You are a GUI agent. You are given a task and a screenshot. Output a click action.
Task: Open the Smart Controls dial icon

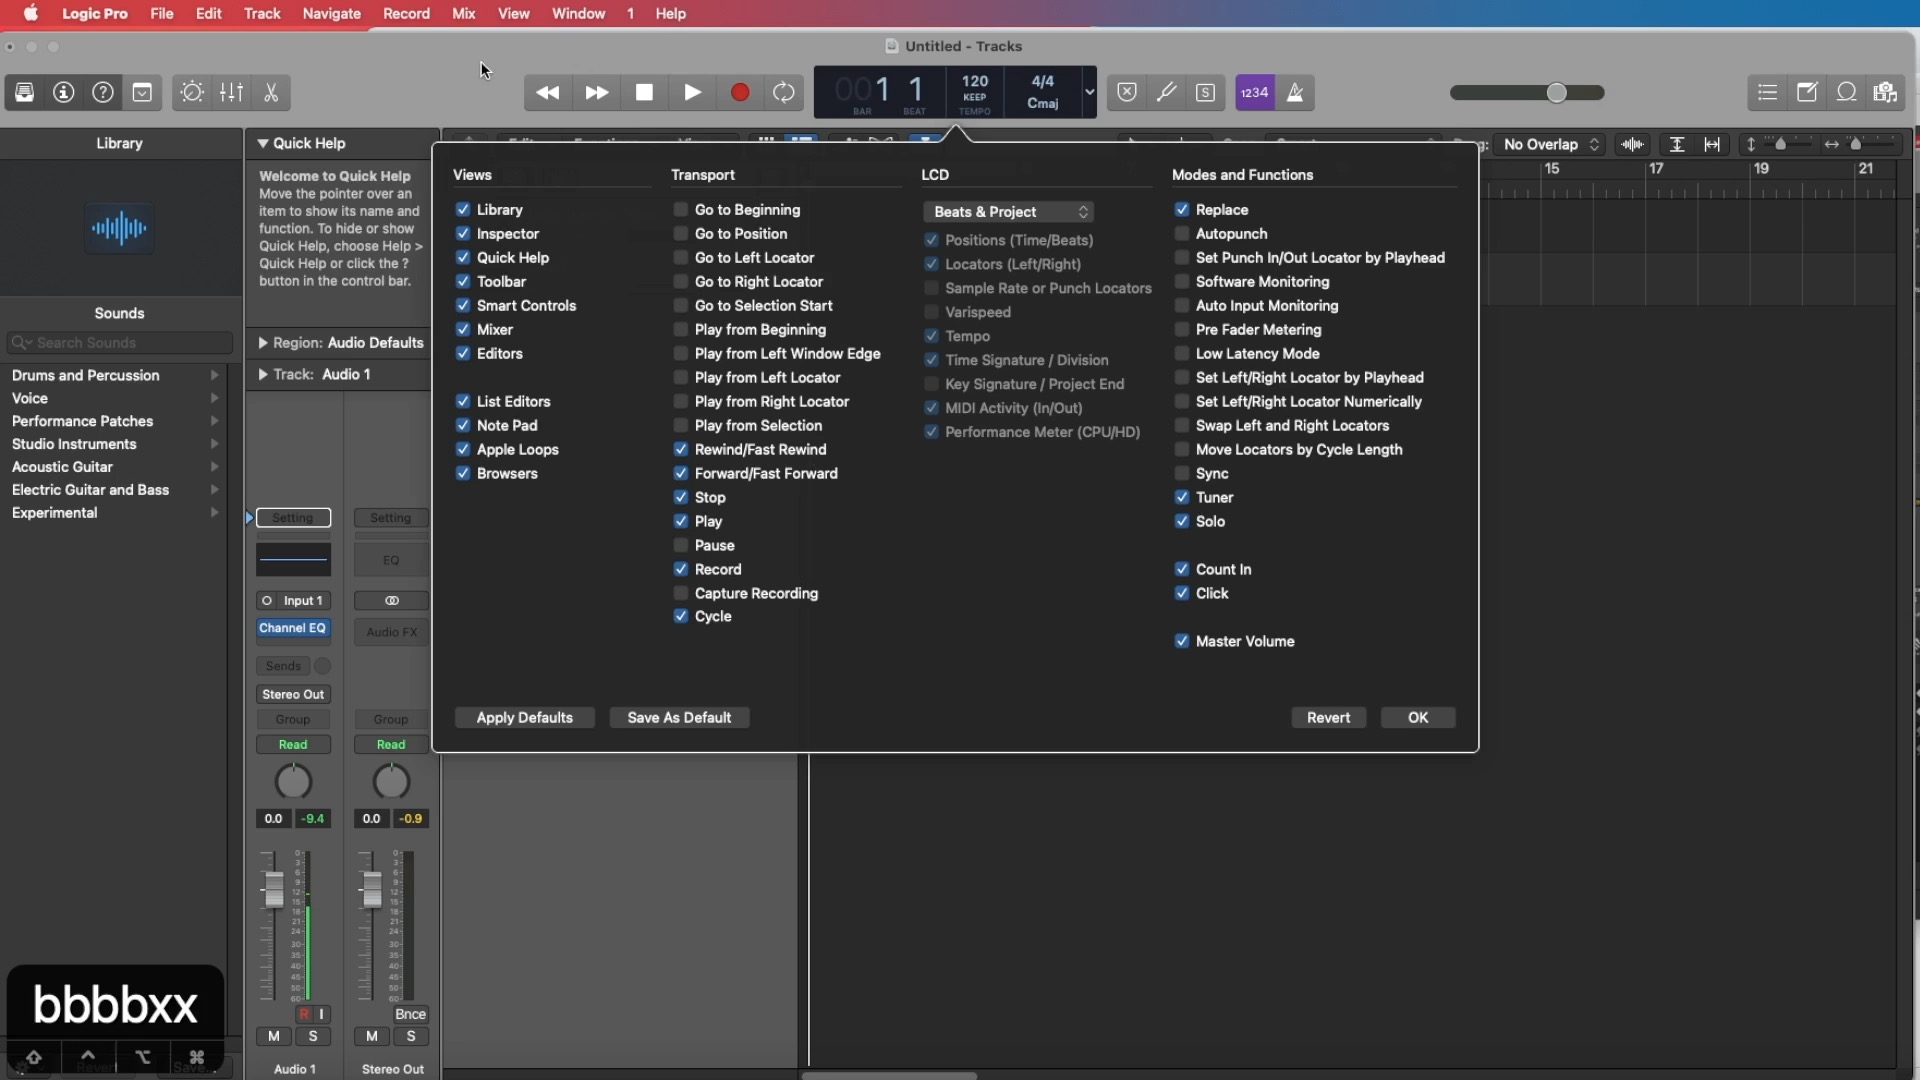coord(192,93)
